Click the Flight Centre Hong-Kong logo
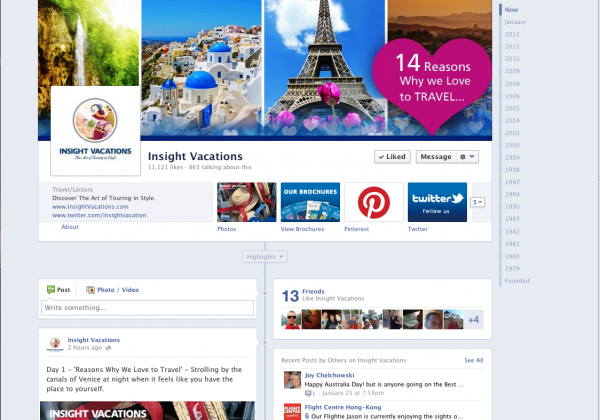Image resolution: width=600 pixels, height=420 pixels. pyautogui.click(x=292, y=411)
